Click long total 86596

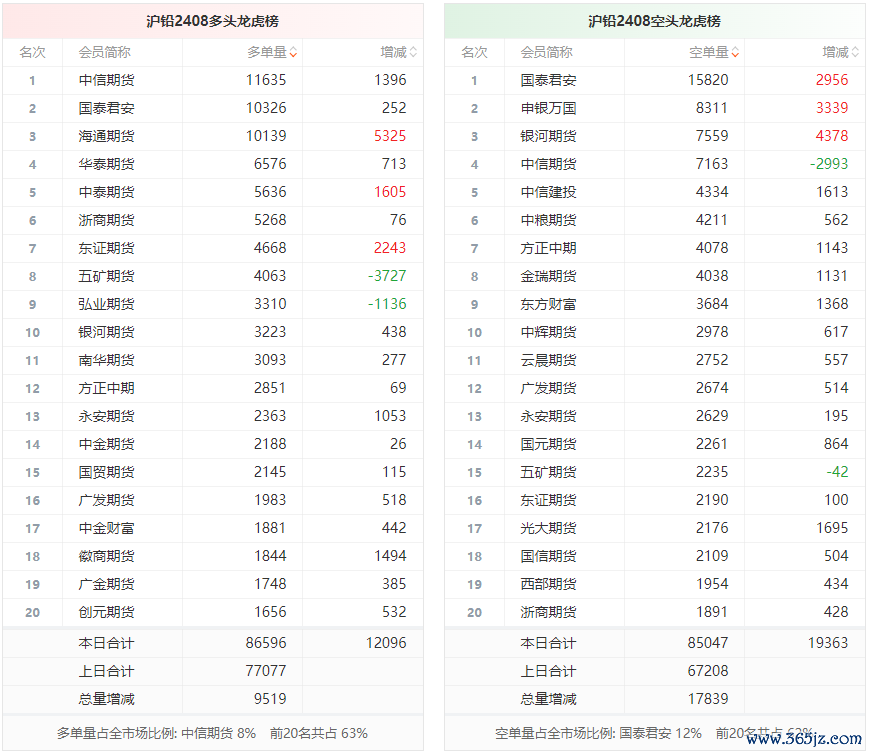click(266, 643)
